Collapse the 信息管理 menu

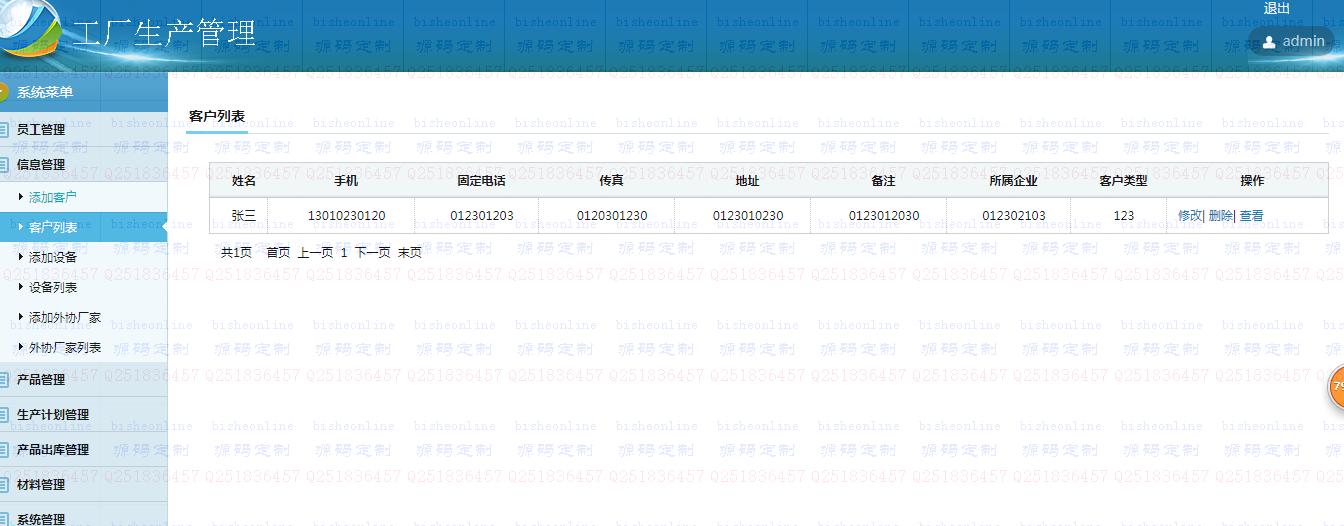[x=84, y=164]
